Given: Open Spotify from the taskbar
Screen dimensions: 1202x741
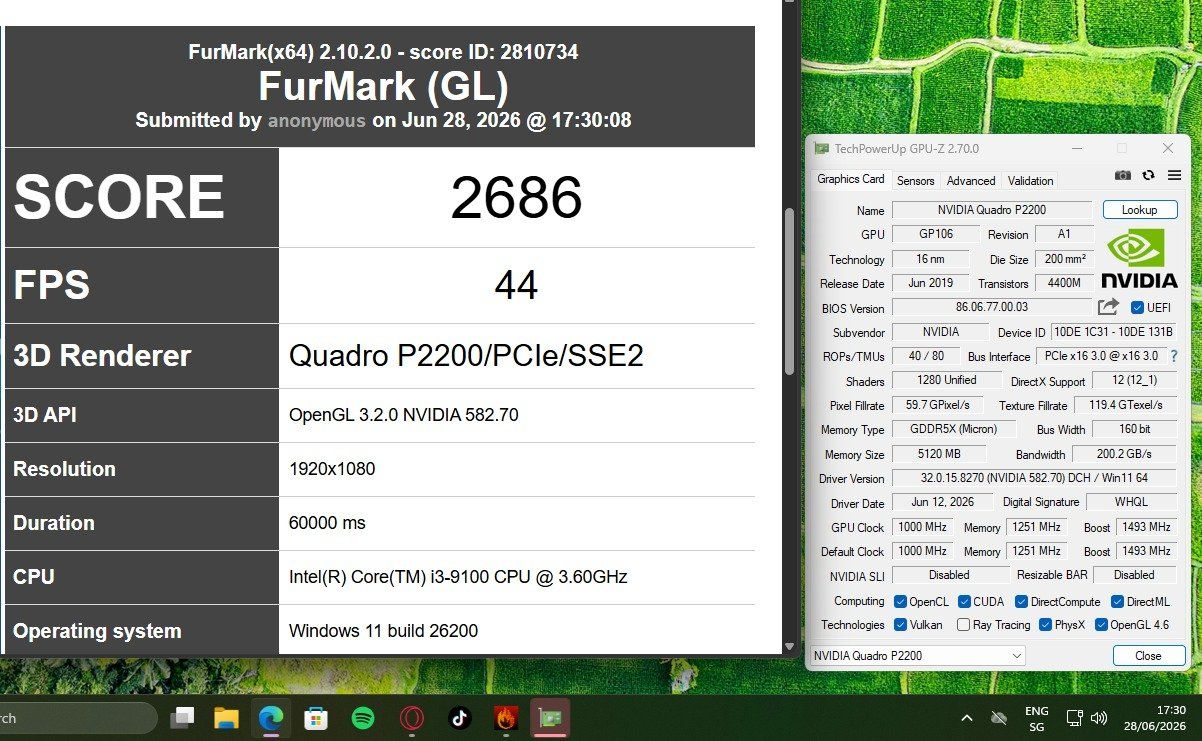Looking at the screenshot, I should 363,718.
